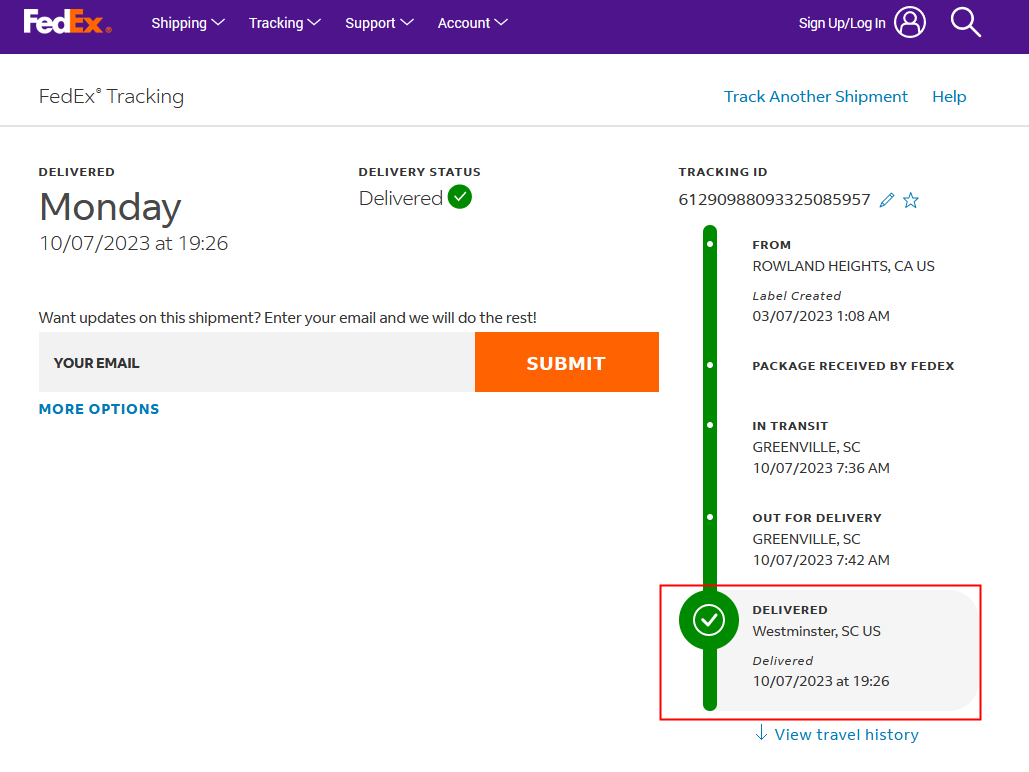
Task: Expand MORE OPTIONS
Action: point(99,409)
